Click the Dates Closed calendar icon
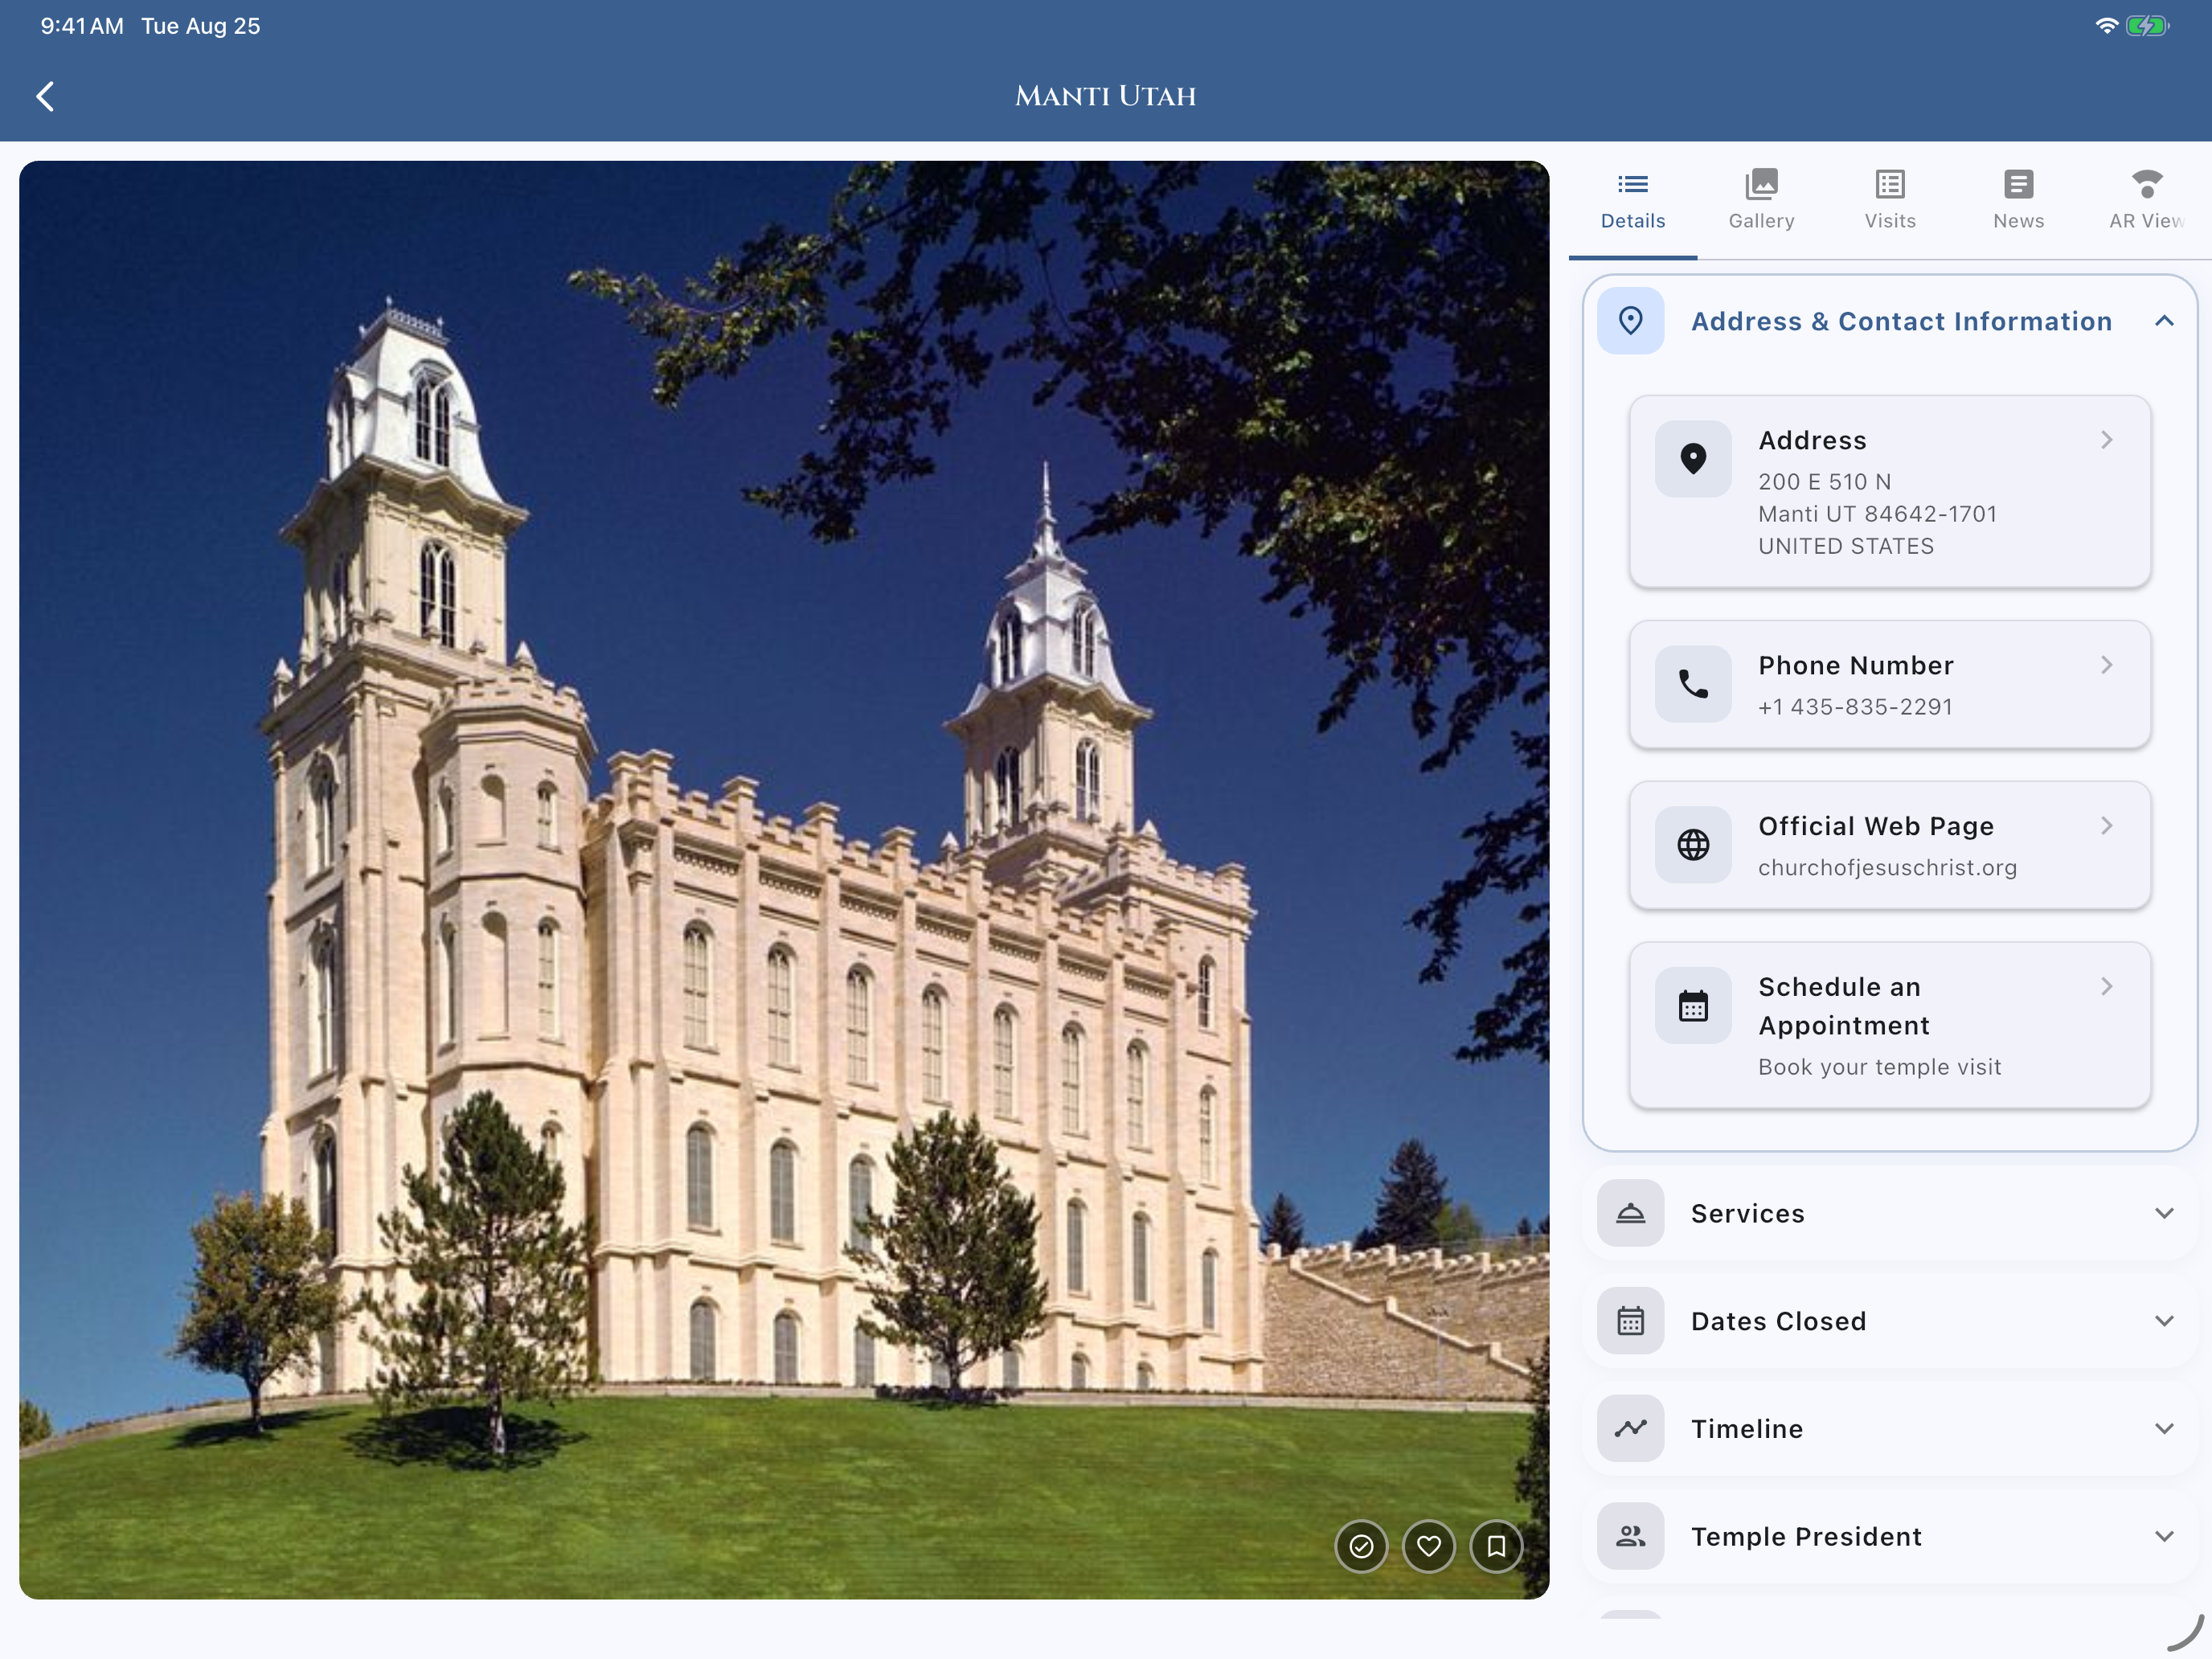The height and width of the screenshot is (1659, 2212). click(1630, 1321)
